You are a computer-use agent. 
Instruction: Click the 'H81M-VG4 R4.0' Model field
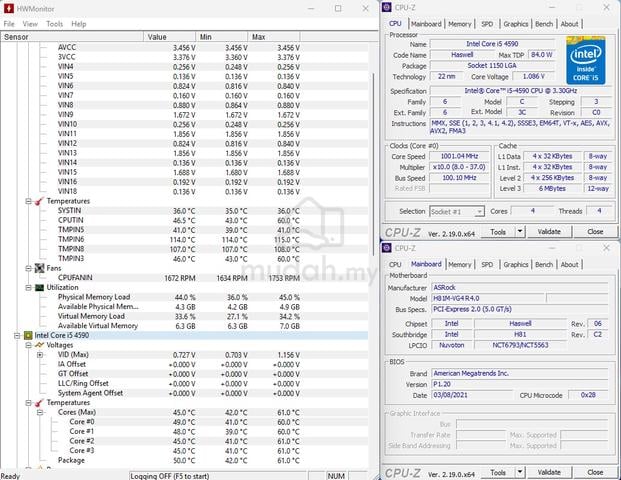pyautogui.click(x=488, y=298)
